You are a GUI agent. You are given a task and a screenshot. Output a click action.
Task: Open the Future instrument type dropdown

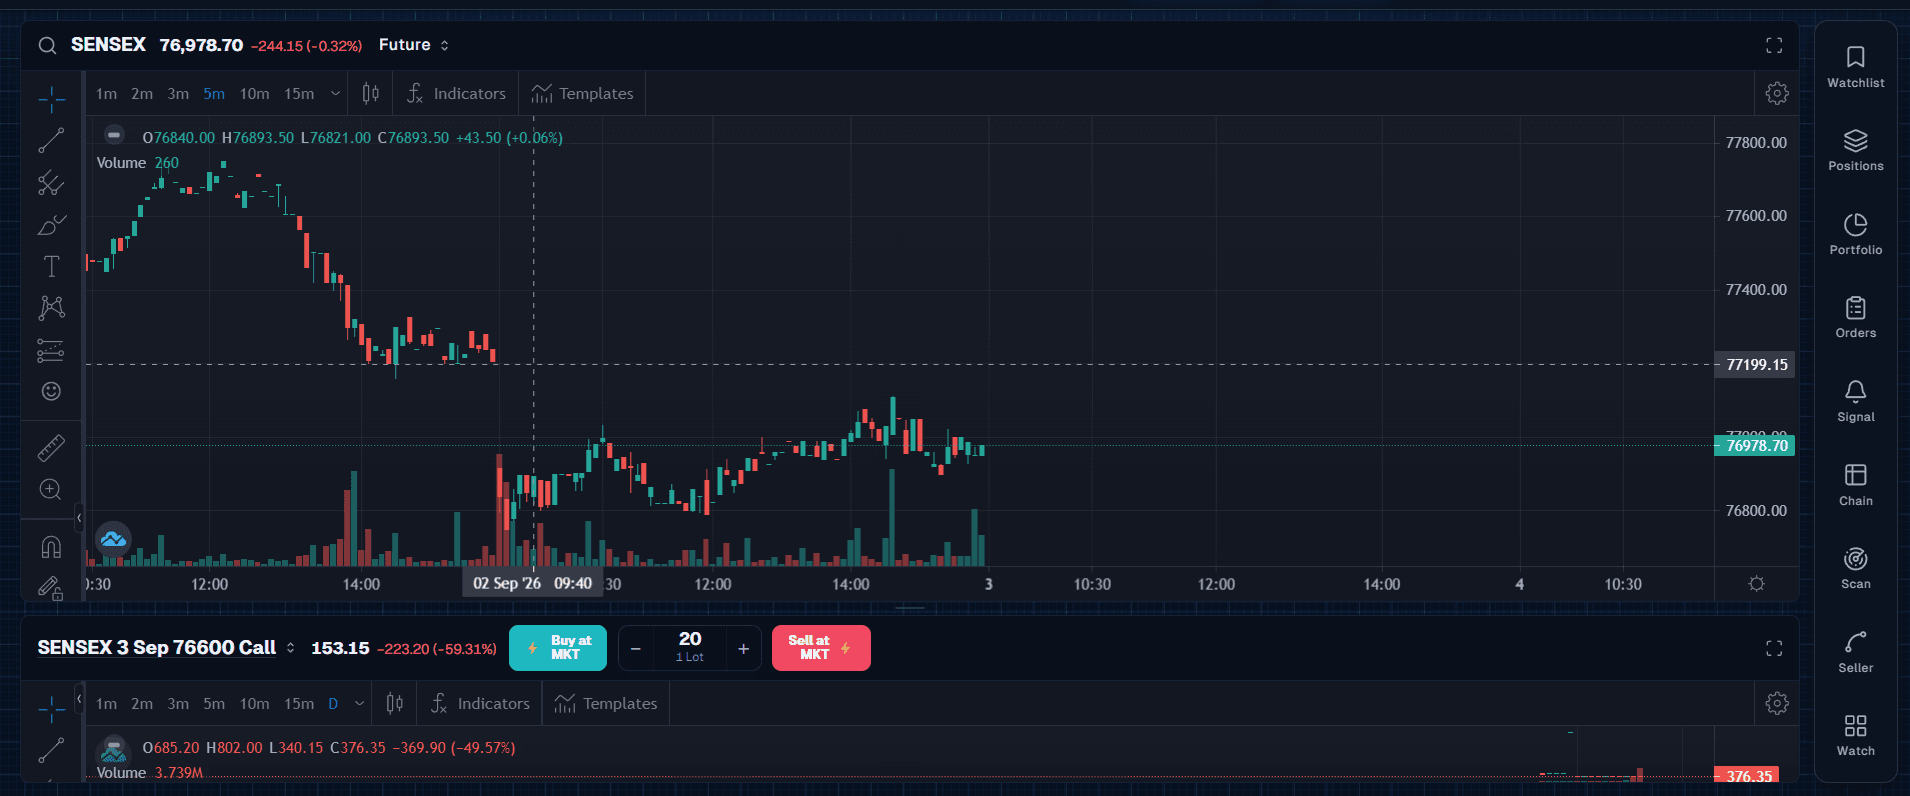coord(414,45)
